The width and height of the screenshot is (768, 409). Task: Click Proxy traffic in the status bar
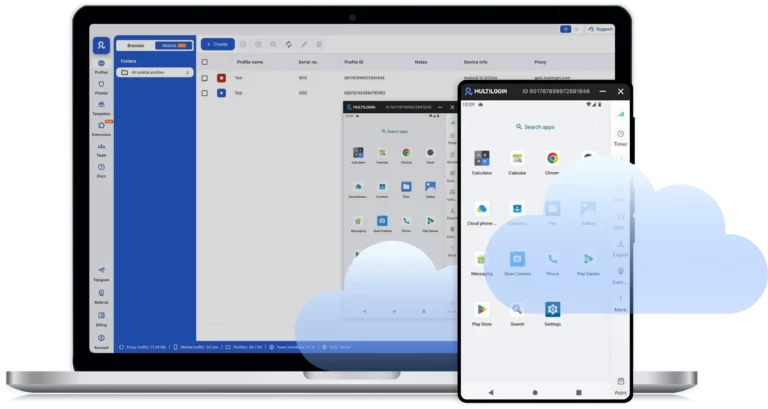point(143,347)
